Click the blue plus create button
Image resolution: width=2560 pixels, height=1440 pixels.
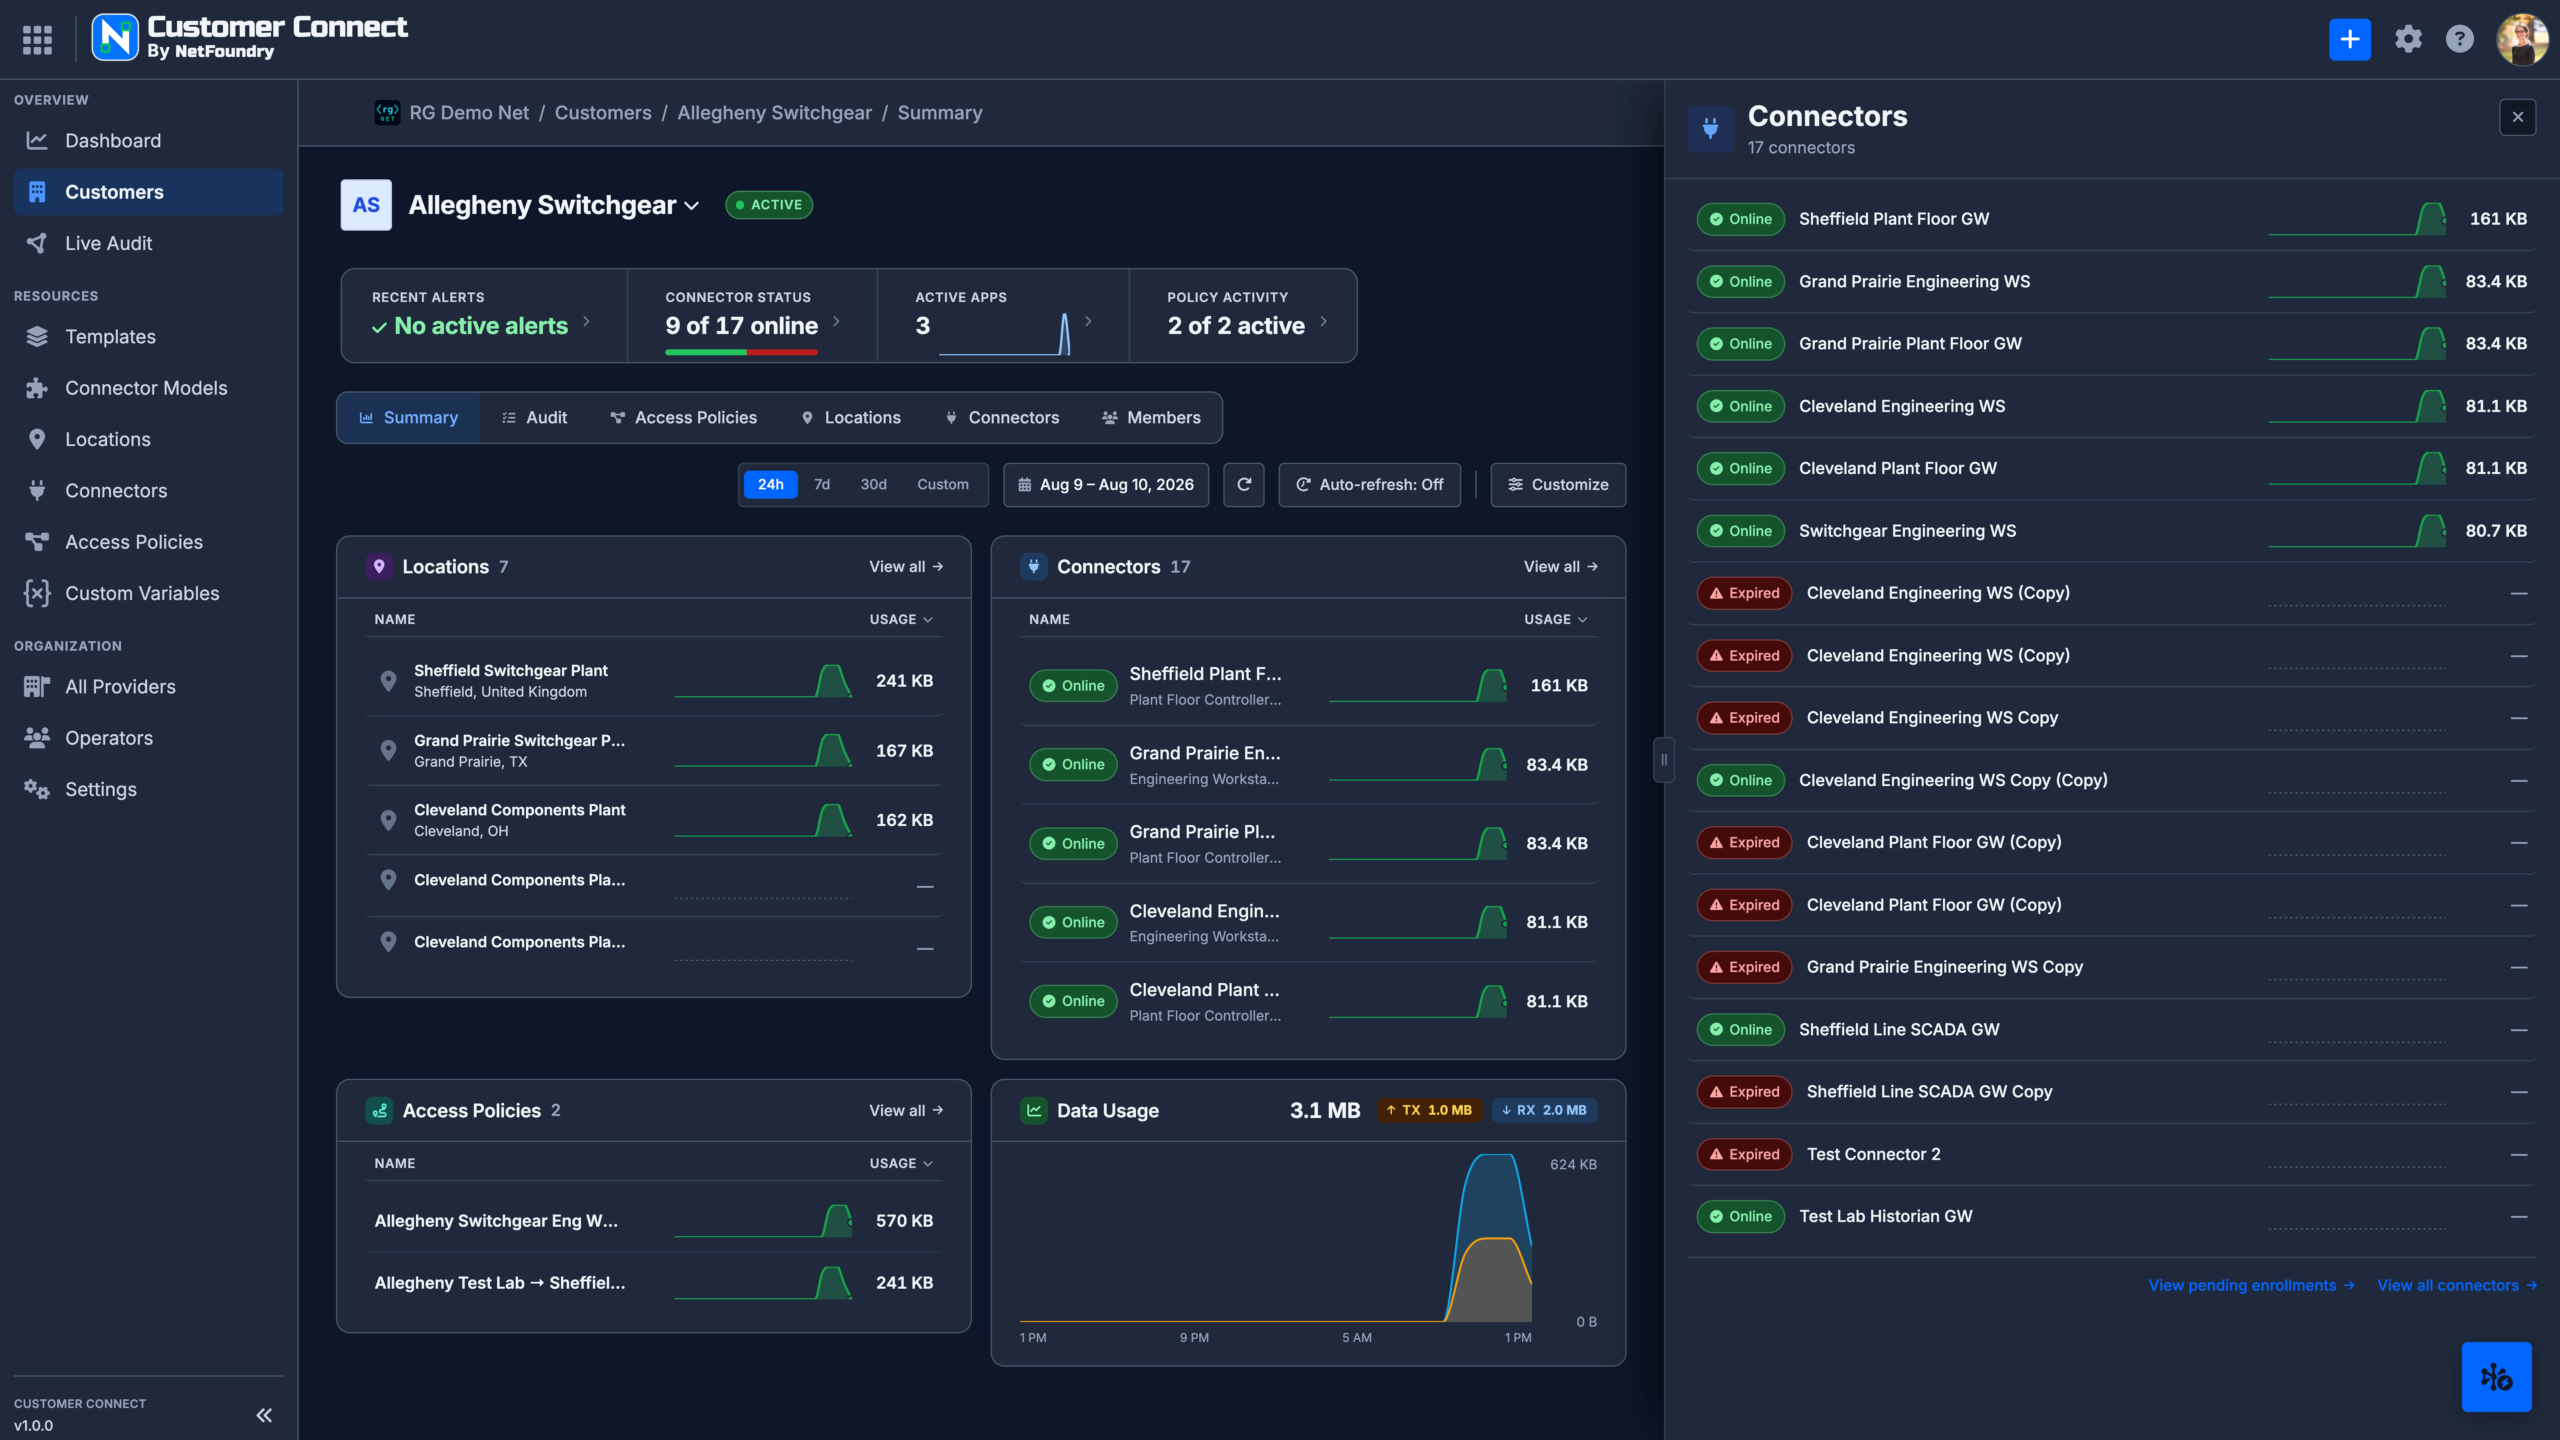[2349, 39]
